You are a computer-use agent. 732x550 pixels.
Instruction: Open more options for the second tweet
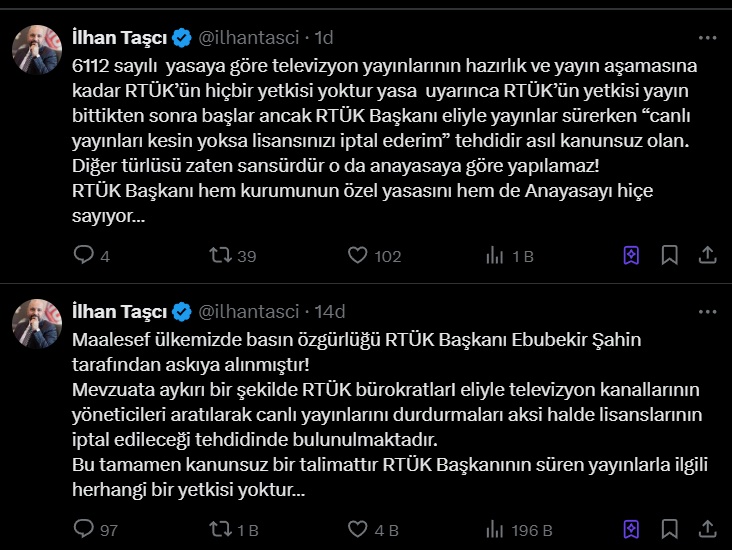point(707,311)
